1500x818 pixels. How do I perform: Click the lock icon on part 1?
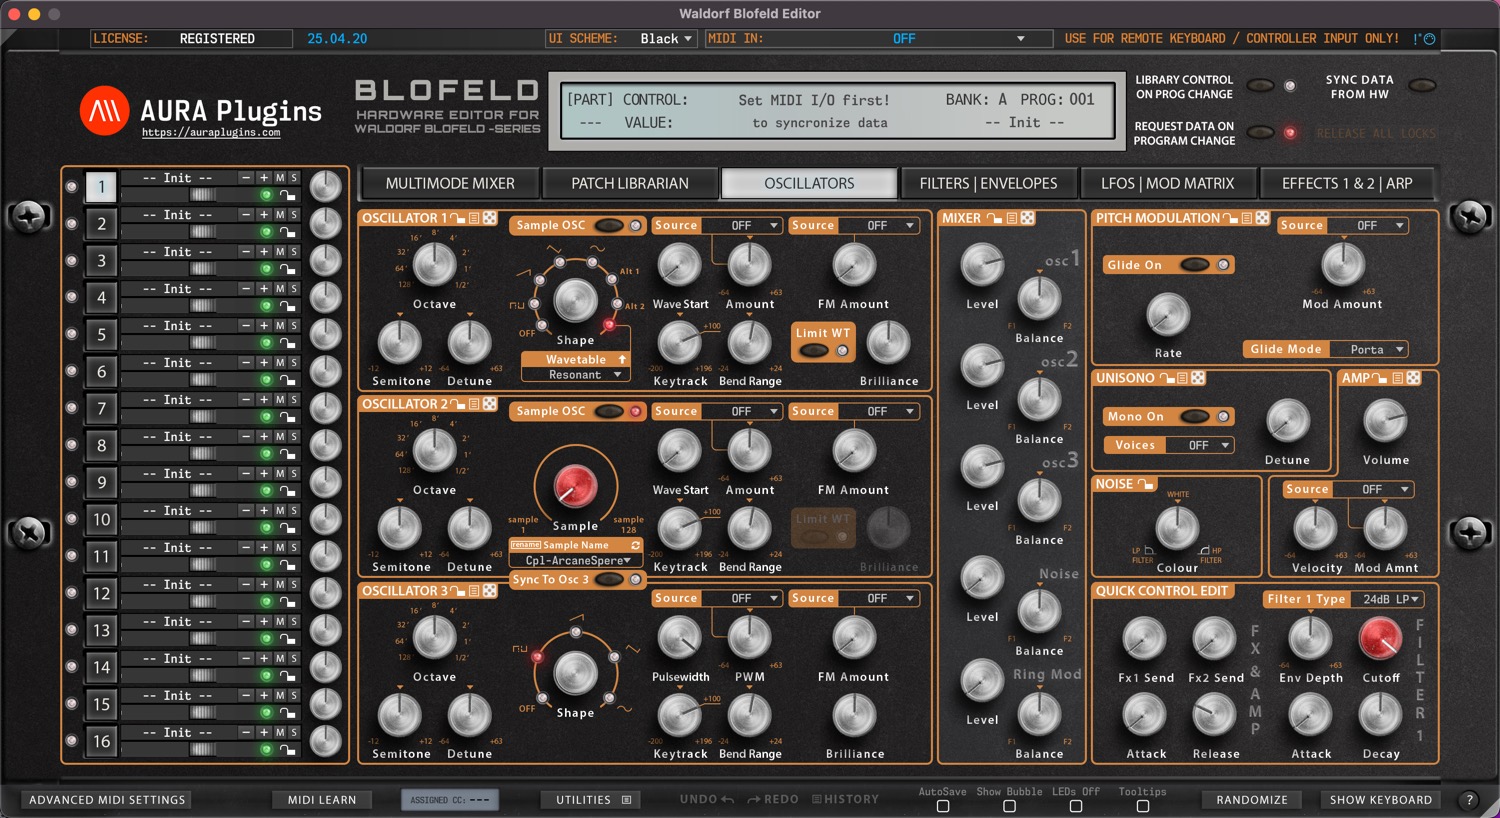tap(287, 195)
